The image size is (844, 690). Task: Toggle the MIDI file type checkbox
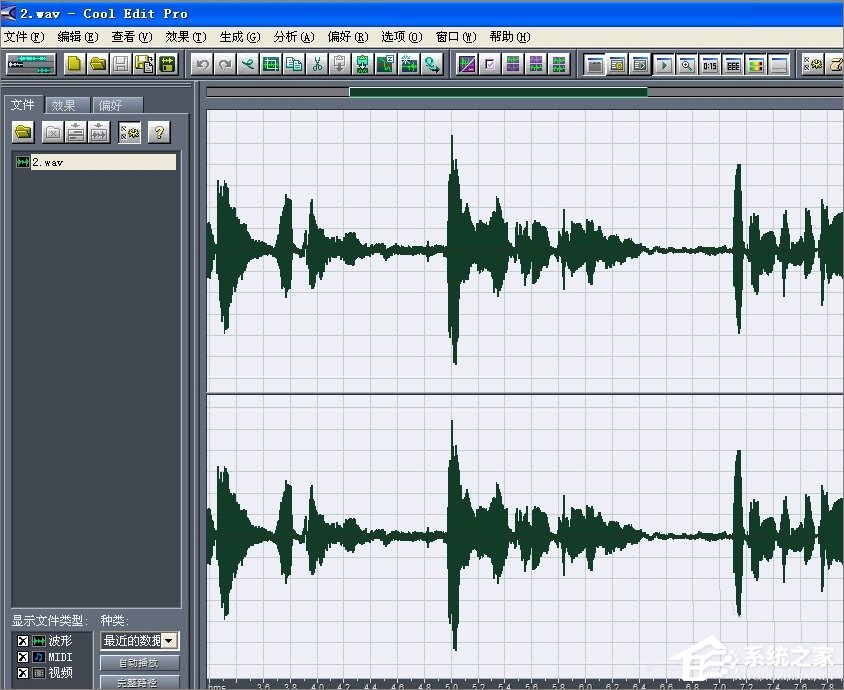point(22,657)
